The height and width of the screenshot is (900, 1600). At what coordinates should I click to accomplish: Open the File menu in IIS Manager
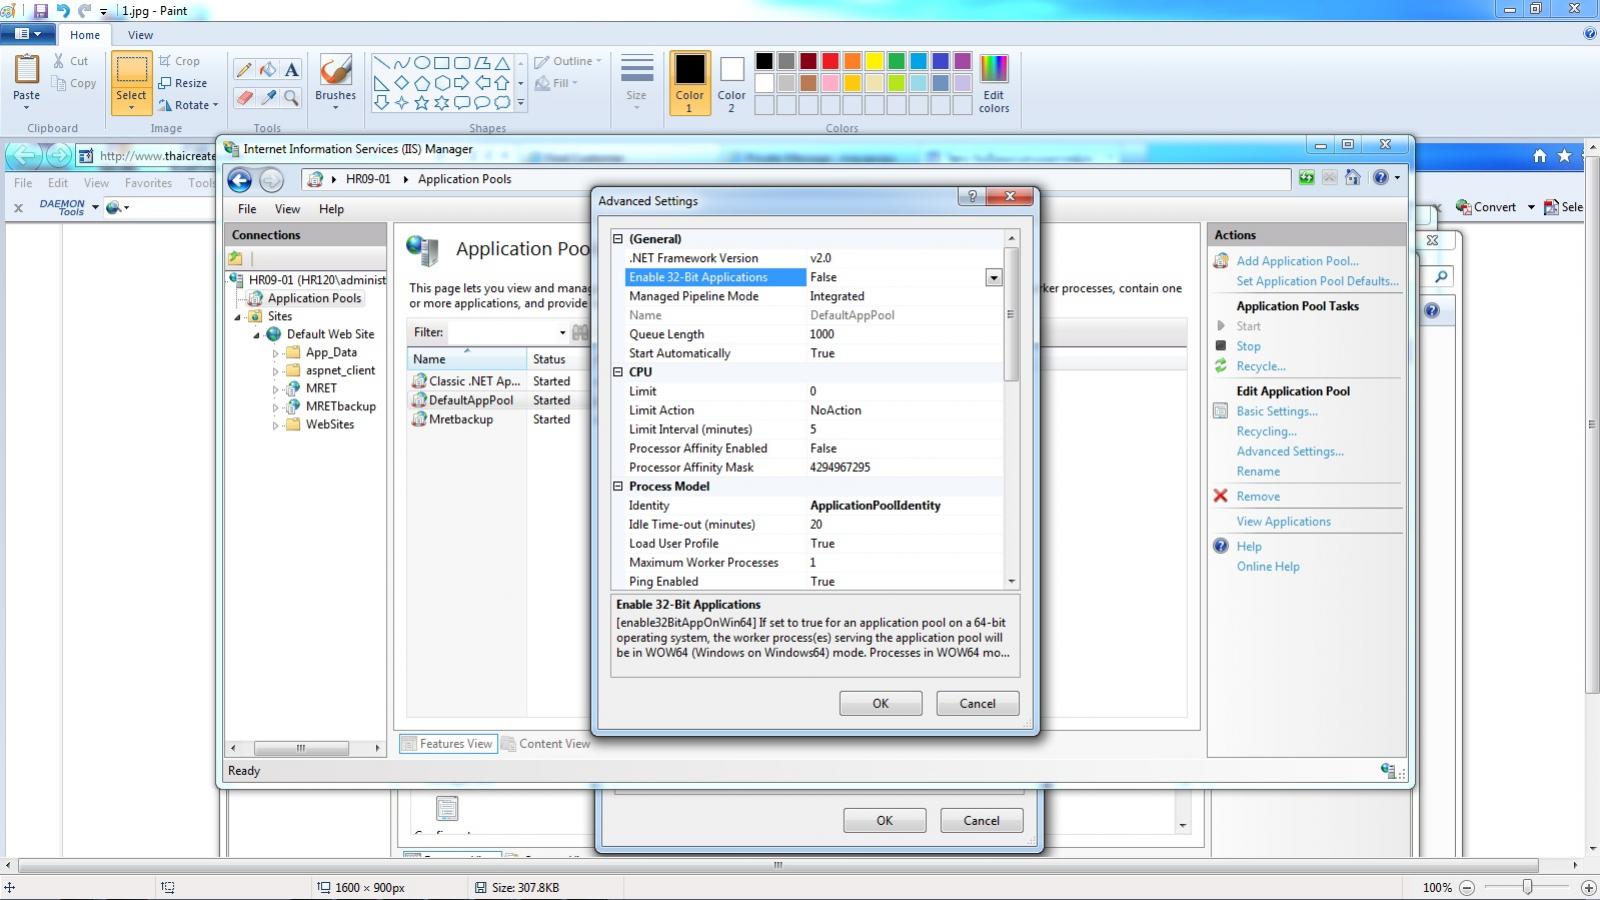coord(246,209)
